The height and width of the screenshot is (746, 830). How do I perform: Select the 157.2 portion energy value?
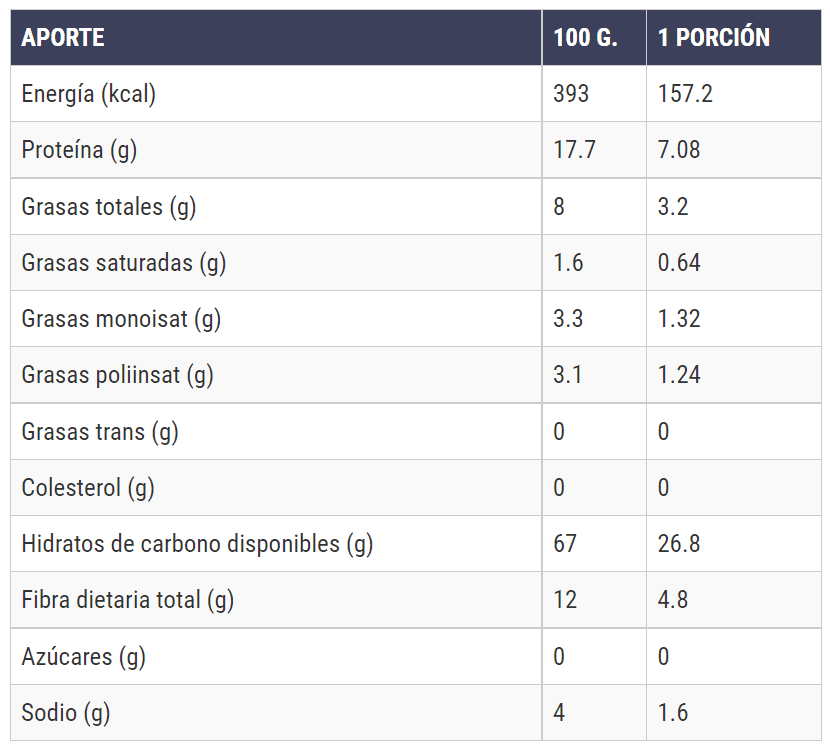(x=685, y=94)
